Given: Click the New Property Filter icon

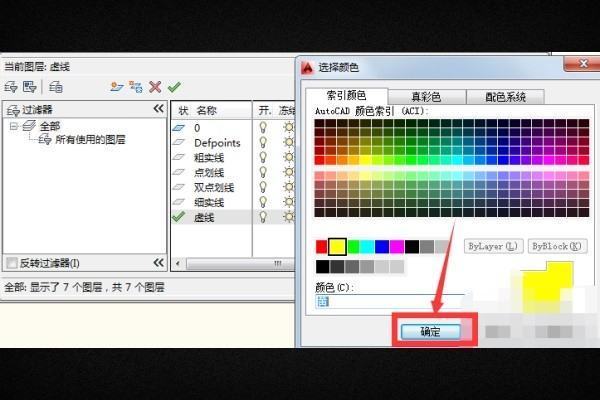Looking at the screenshot, I should 11,87.
